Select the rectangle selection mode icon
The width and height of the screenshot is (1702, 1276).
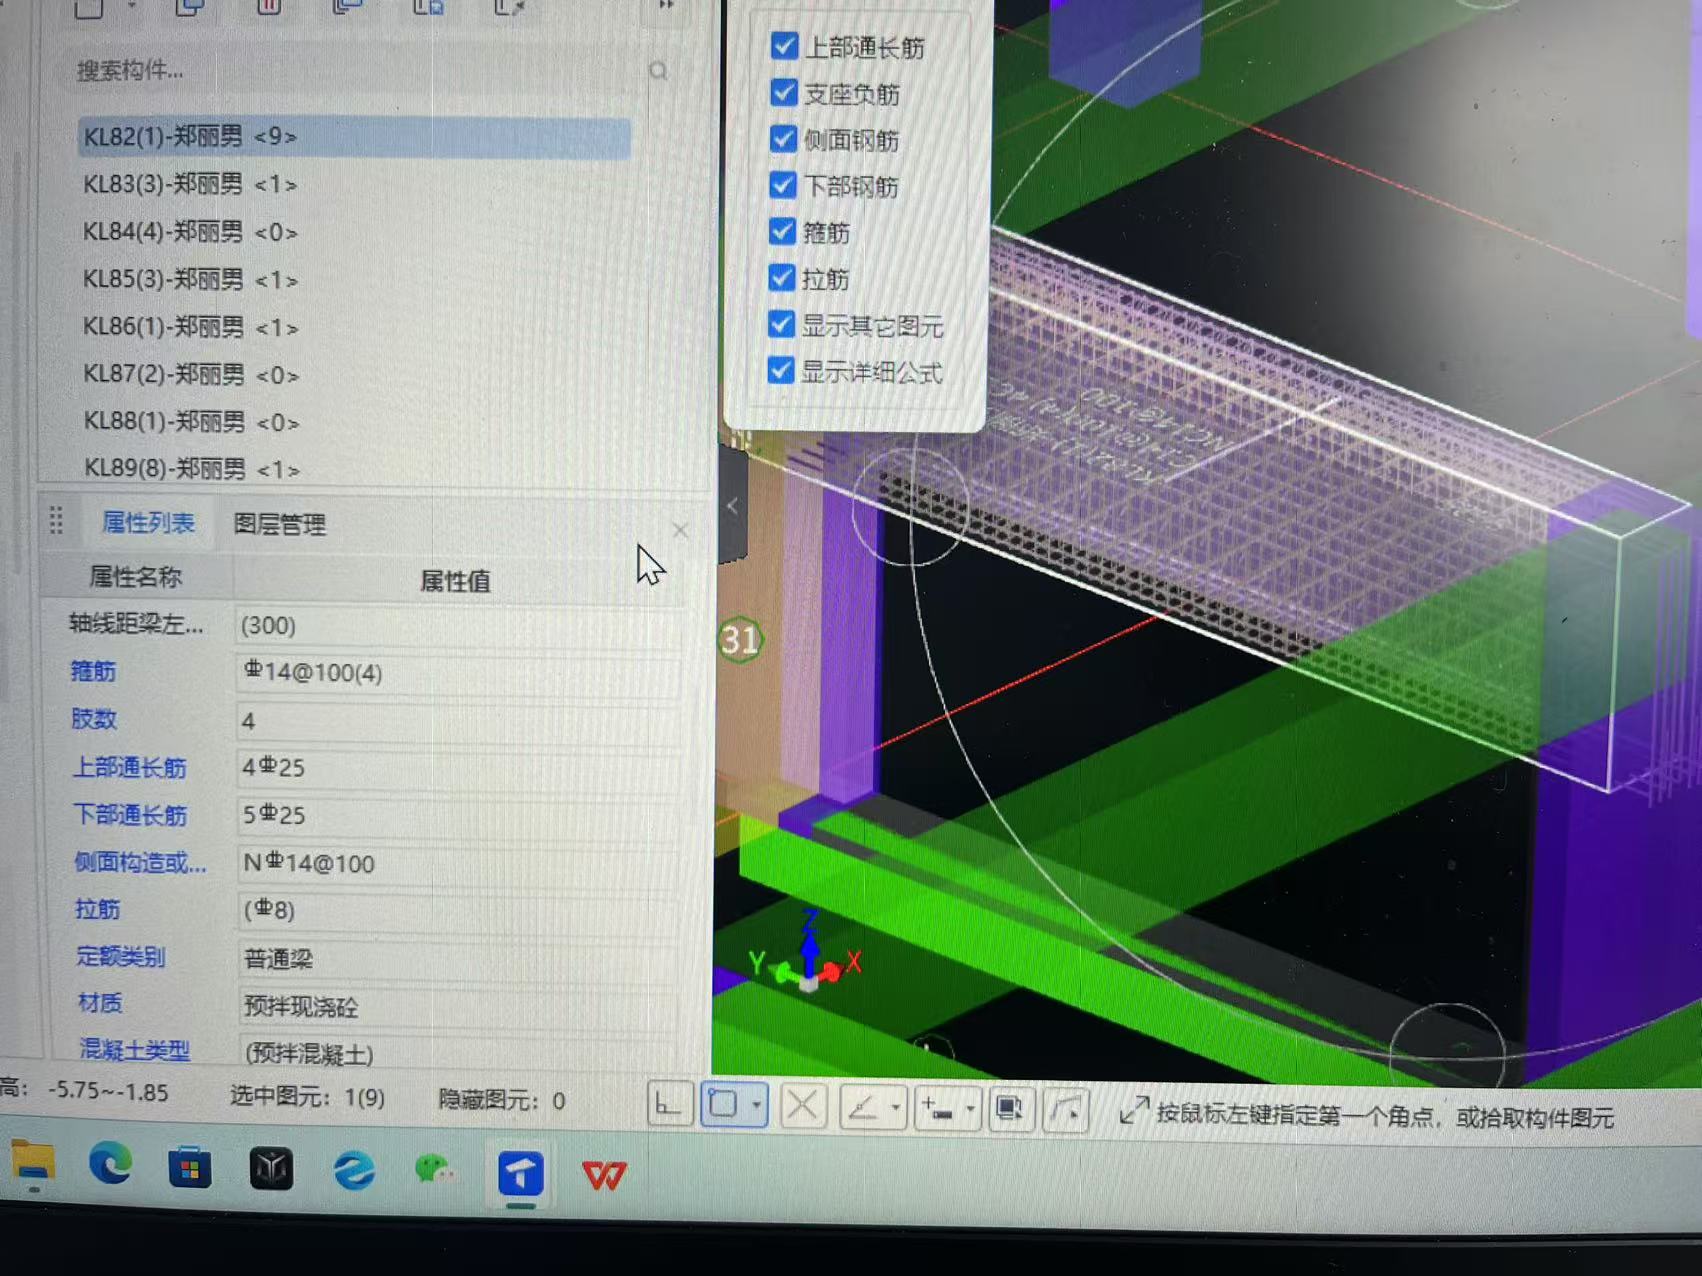tap(723, 1105)
